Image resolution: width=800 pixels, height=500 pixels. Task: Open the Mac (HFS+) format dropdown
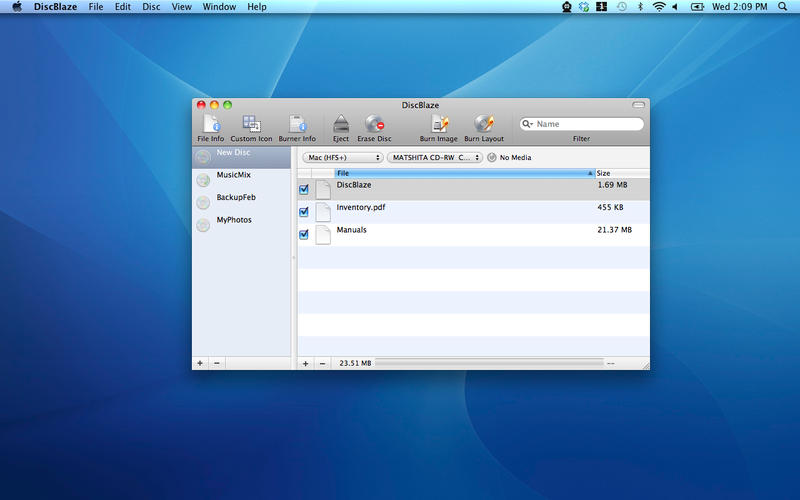[342, 158]
